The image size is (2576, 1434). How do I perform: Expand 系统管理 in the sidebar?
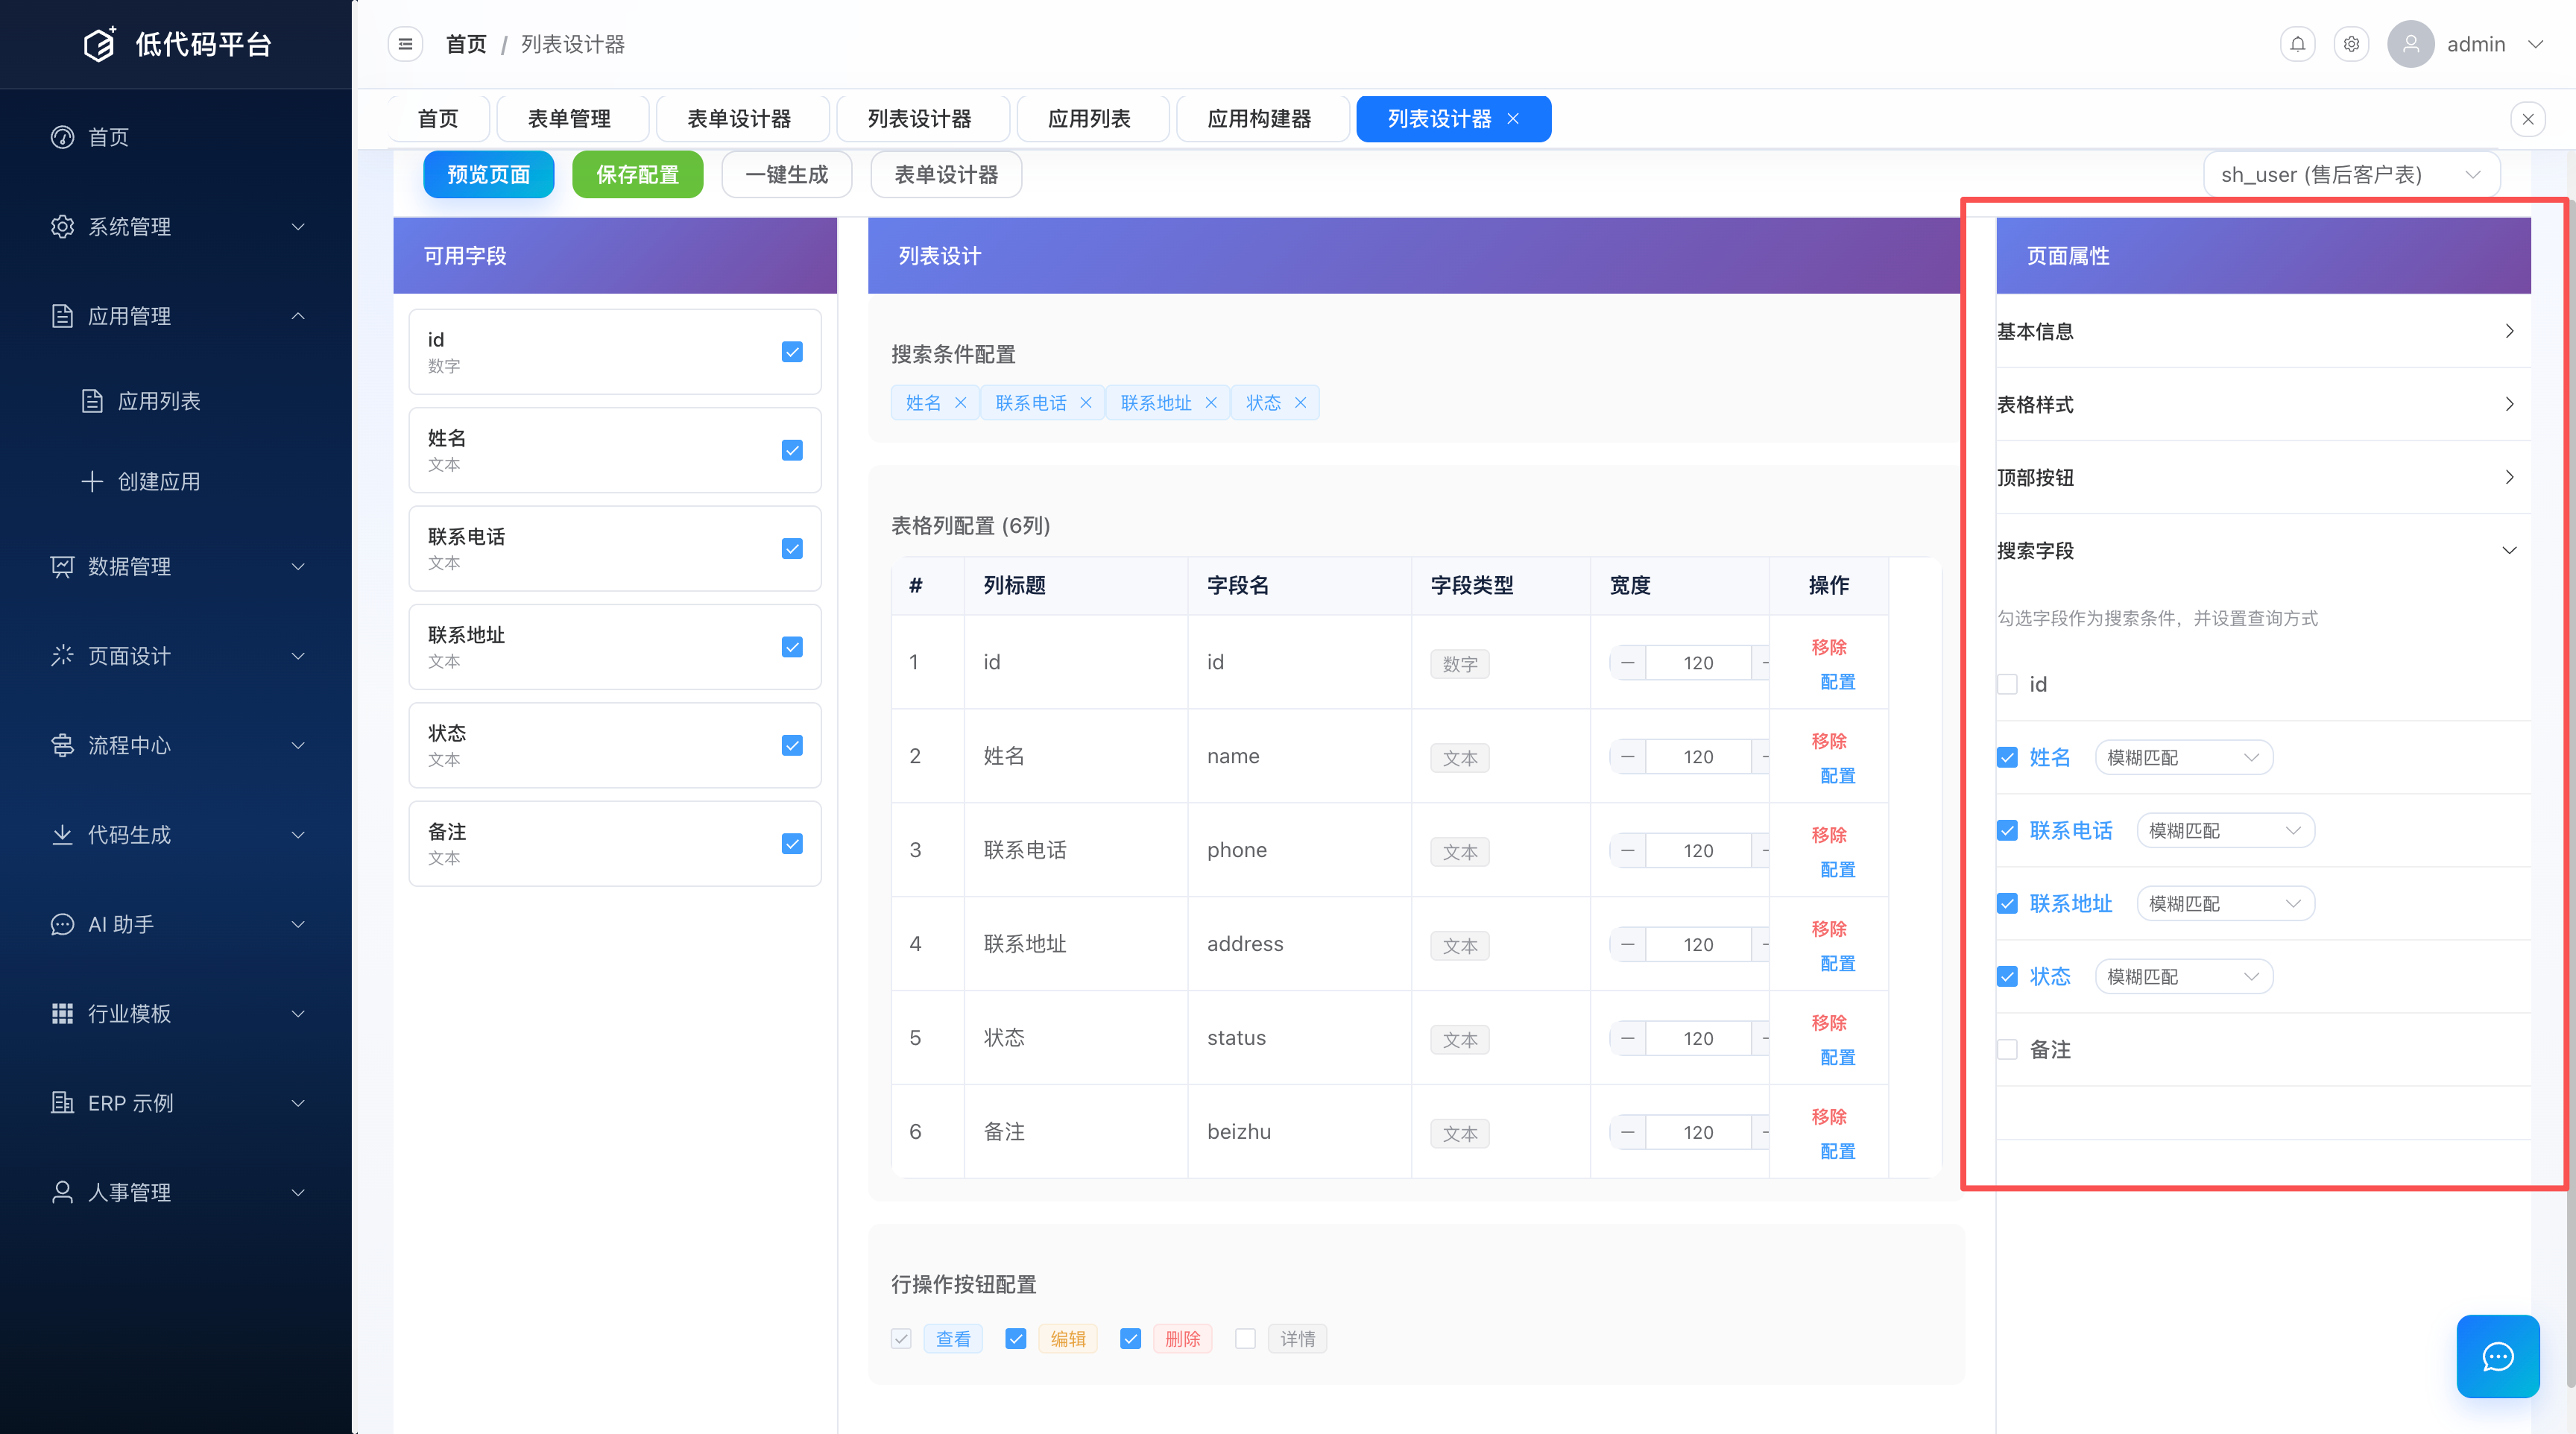pyautogui.click(x=176, y=226)
